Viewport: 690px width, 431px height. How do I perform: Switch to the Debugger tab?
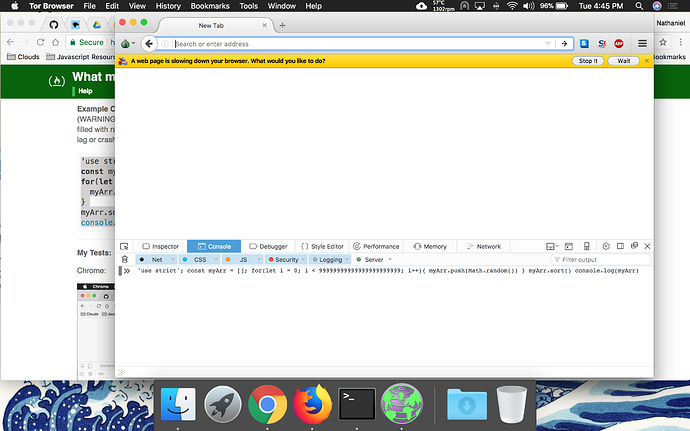point(268,247)
